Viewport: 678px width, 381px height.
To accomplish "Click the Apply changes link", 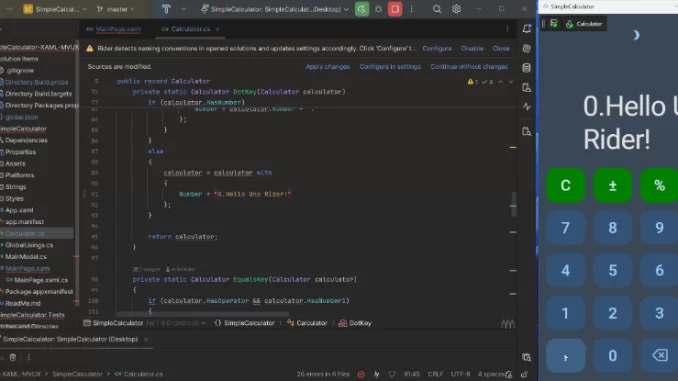I will point(327,67).
